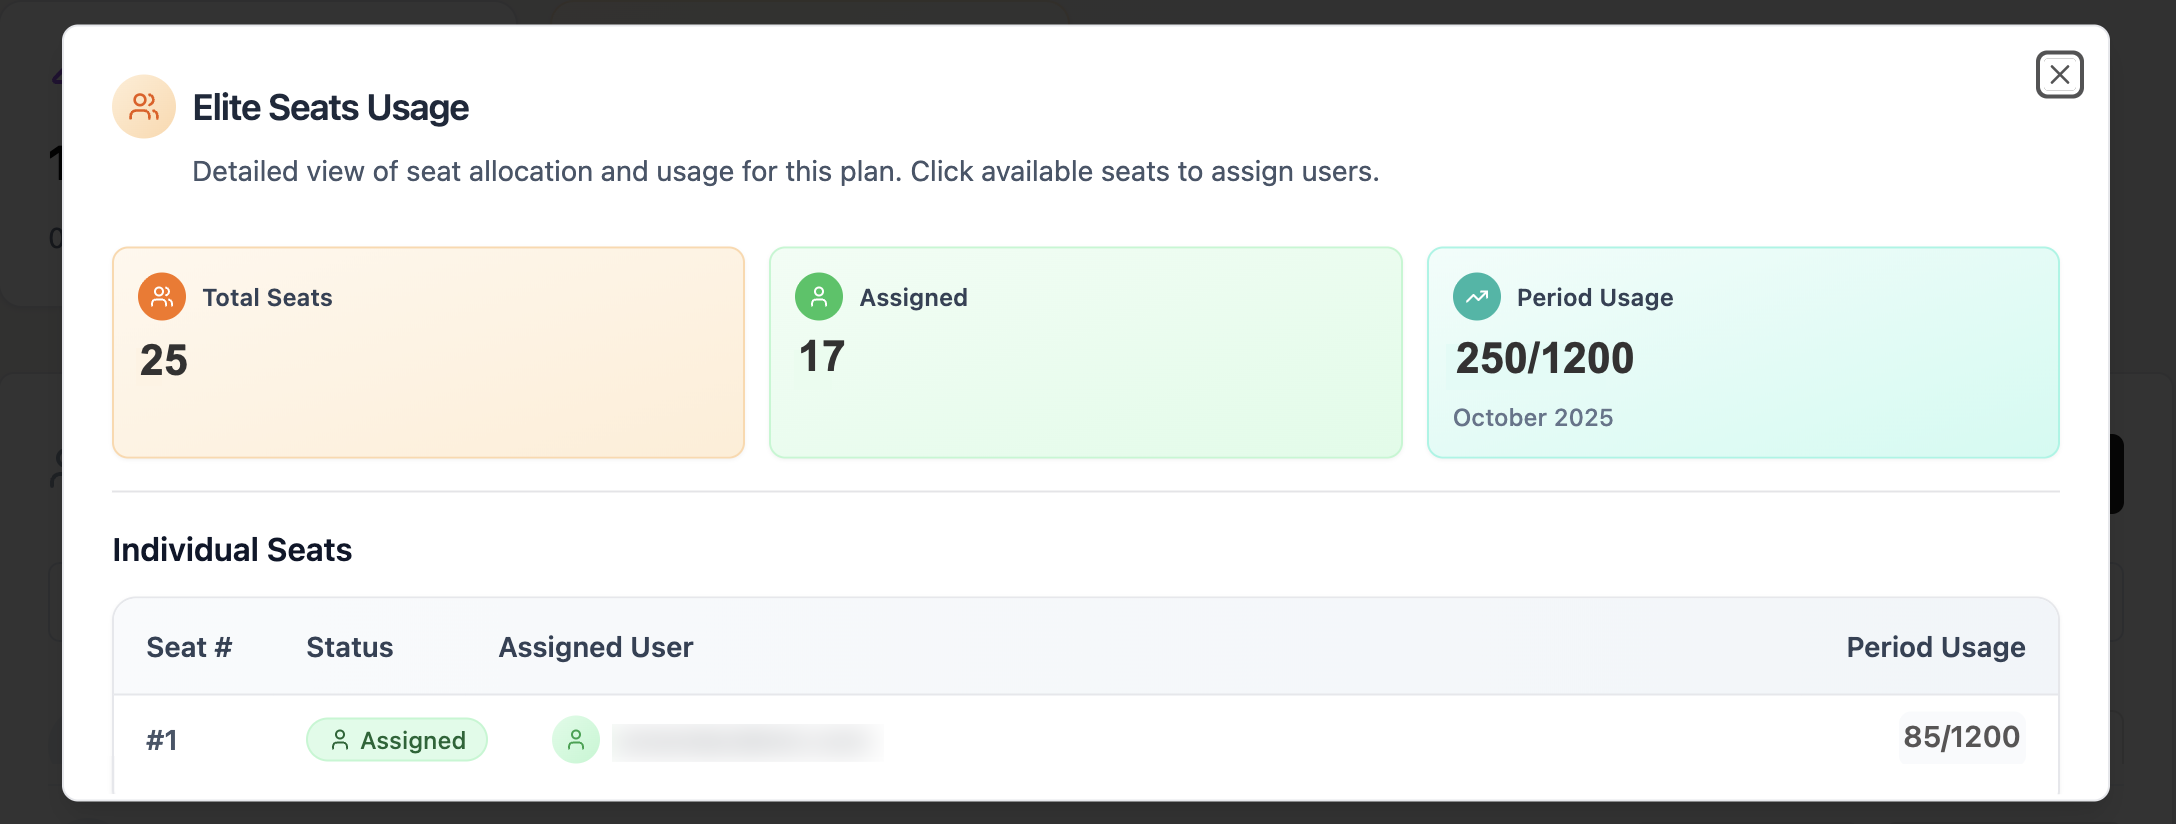Click the 85/1200 usage badge for seat #1
The height and width of the screenshot is (824, 2176).
(1961, 738)
